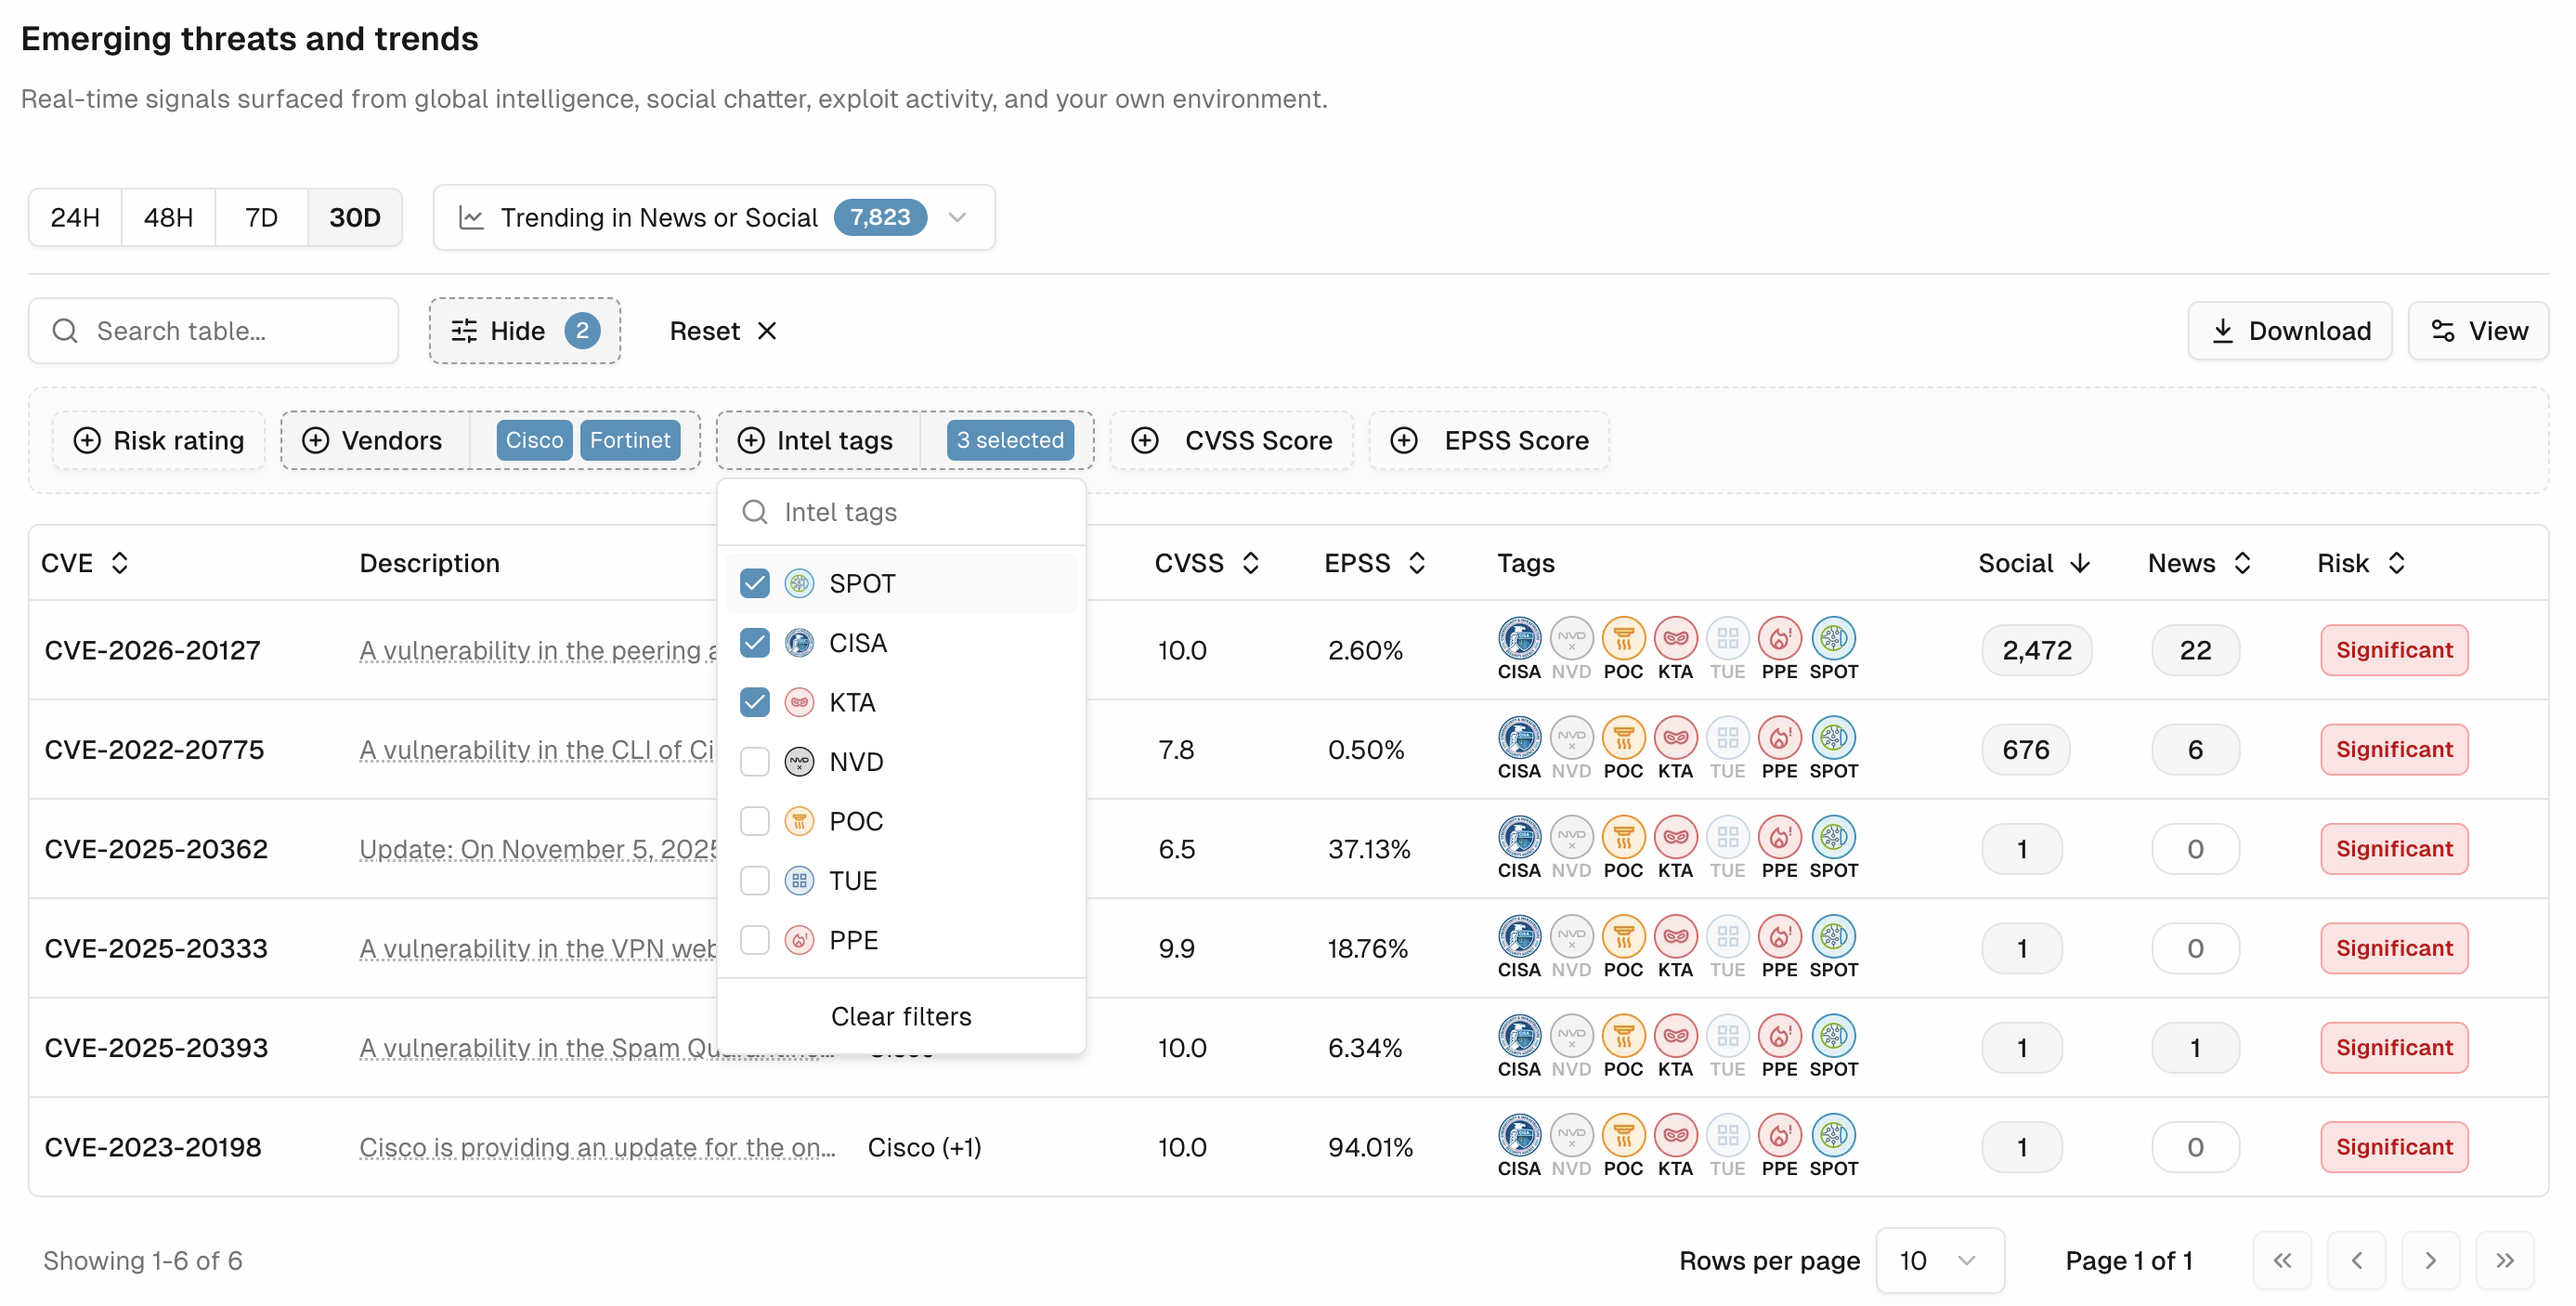This screenshot has height=1306, width=2576.
Task: Expand the Vendors filter
Action: coord(373,440)
